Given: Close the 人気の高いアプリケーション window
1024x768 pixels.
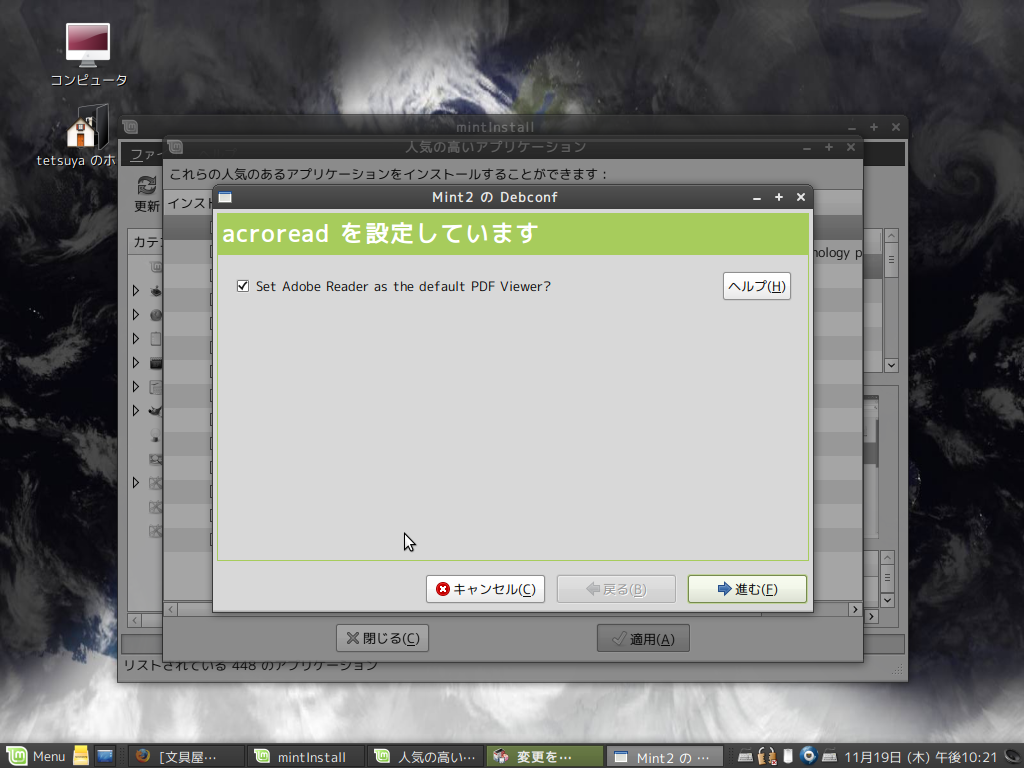Looking at the screenshot, I should (851, 148).
